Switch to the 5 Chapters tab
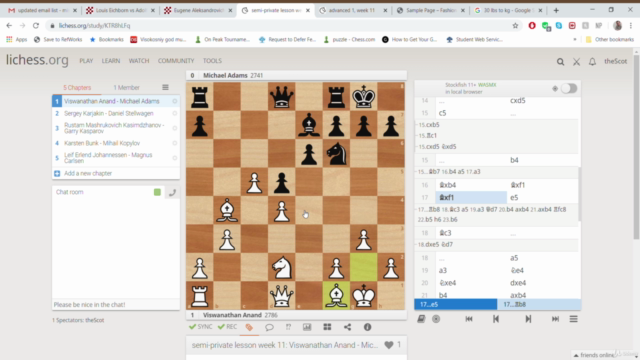The width and height of the screenshot is (640, 360). click(77, 88)
